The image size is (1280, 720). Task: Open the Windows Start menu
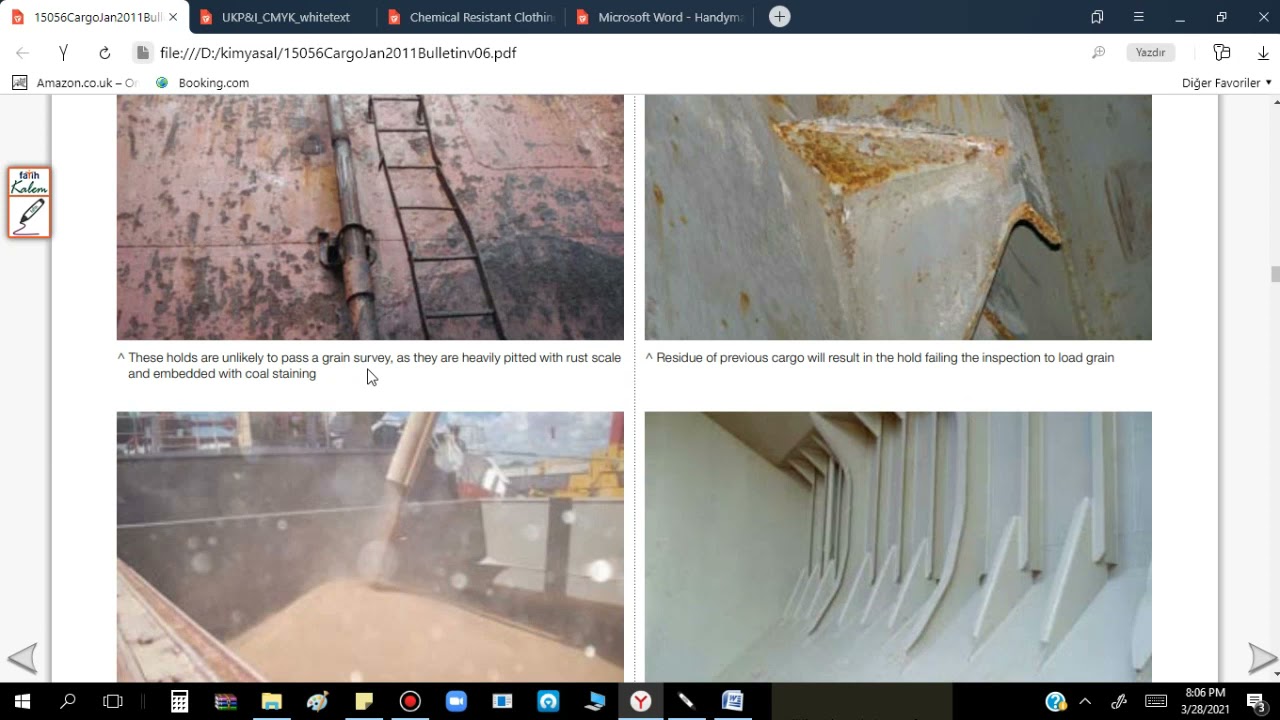tap(22, 701)
